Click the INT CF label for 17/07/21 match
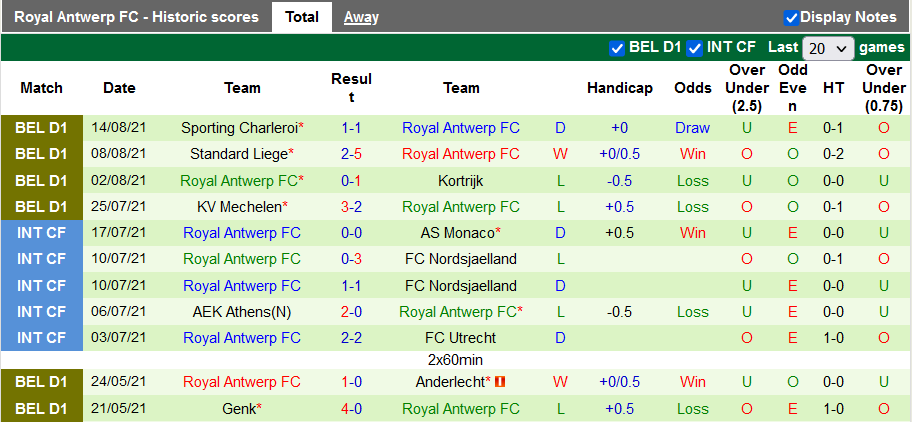Image resolution: width=912 pixels, height=422 pixels. (x=42, y=233)
